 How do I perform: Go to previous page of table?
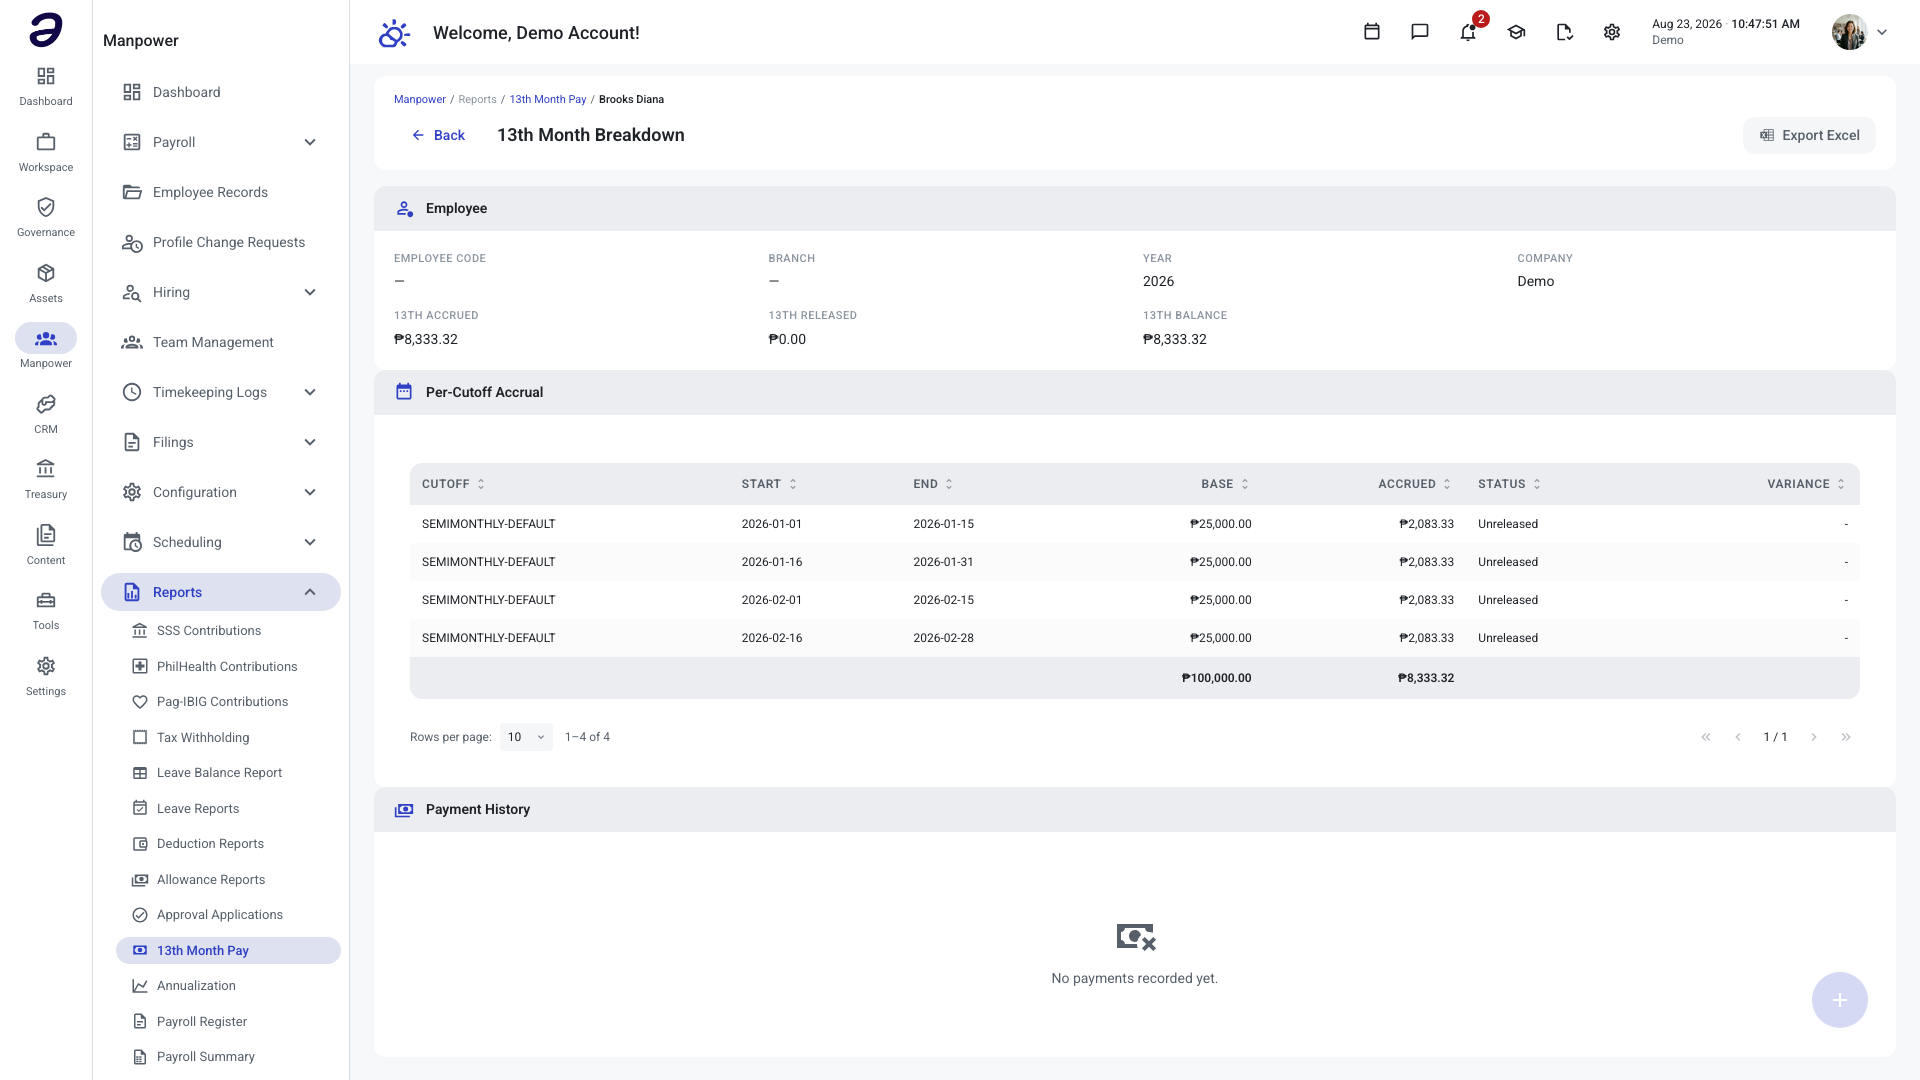1738,737
